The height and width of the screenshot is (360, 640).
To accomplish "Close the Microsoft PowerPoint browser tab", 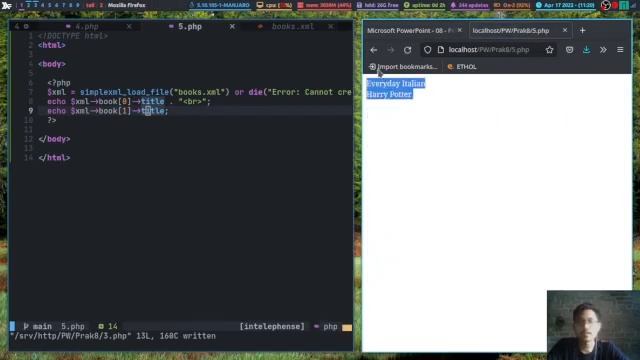I will [460, 30].
